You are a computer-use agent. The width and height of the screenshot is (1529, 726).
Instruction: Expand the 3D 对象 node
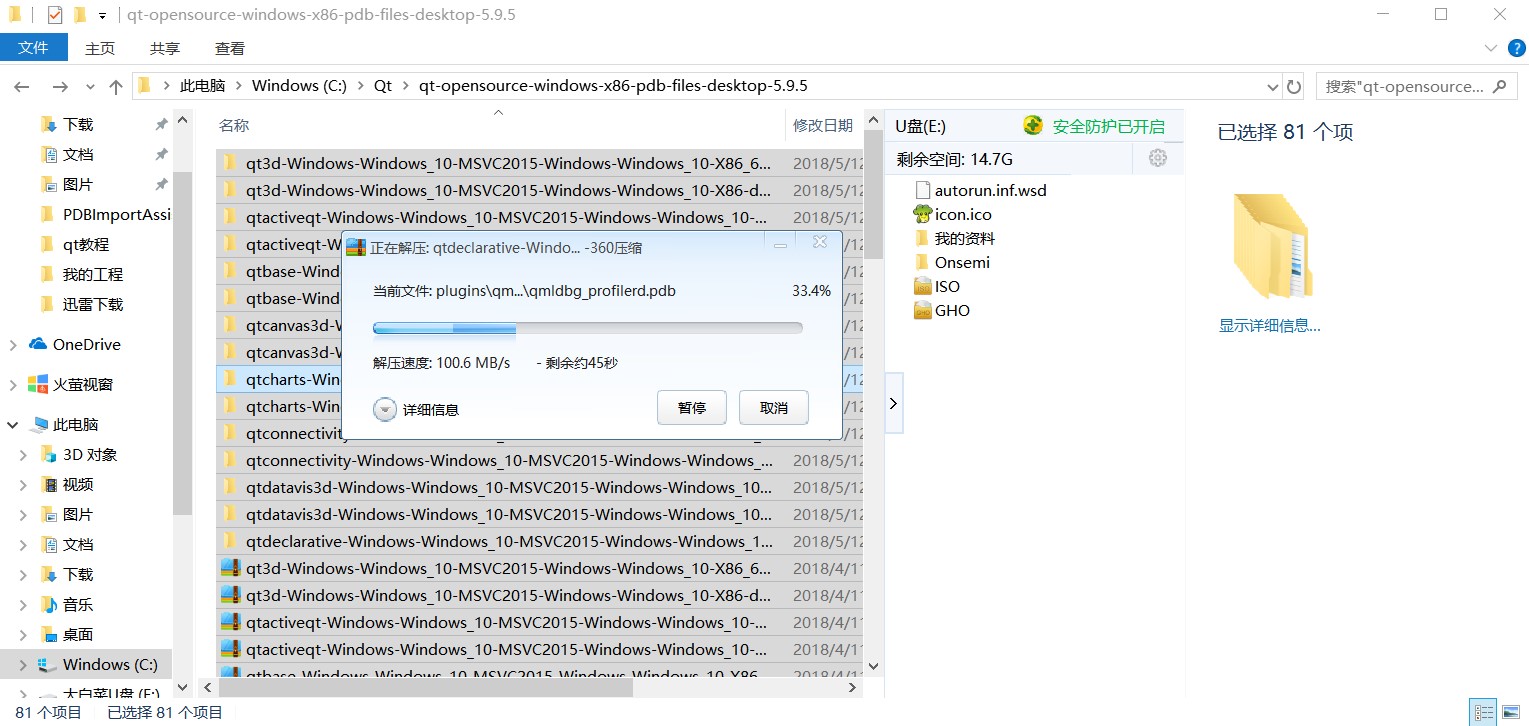click(23, 455)
